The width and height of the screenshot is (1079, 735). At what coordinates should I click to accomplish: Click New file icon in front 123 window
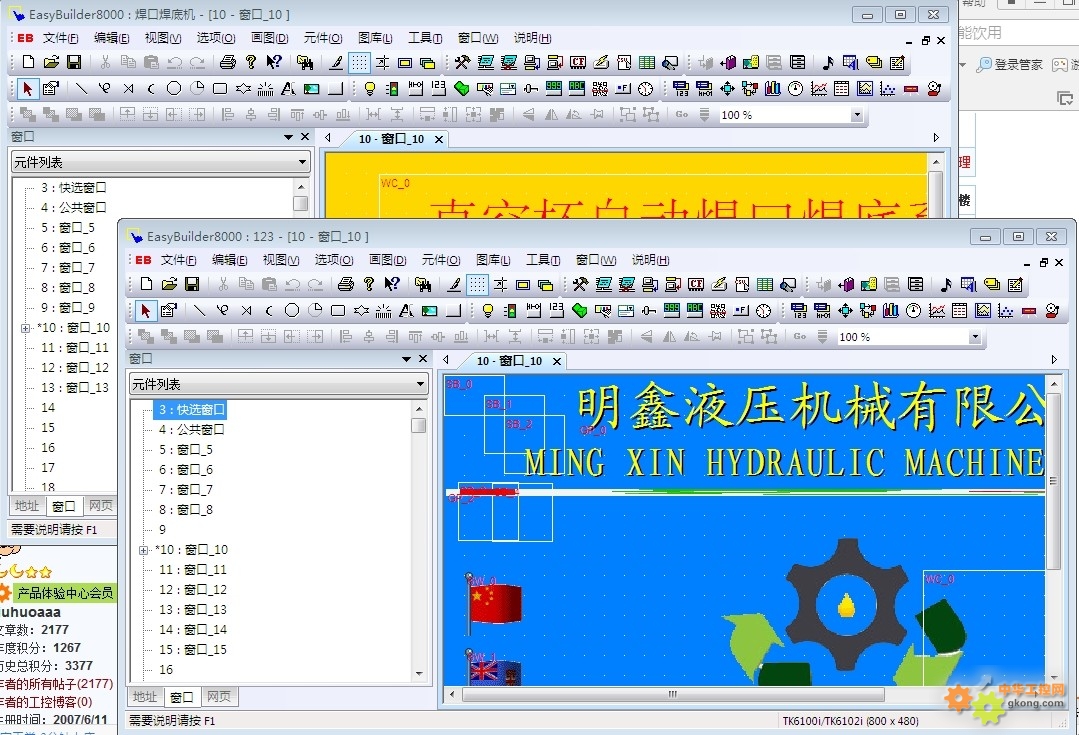point(146,284)
